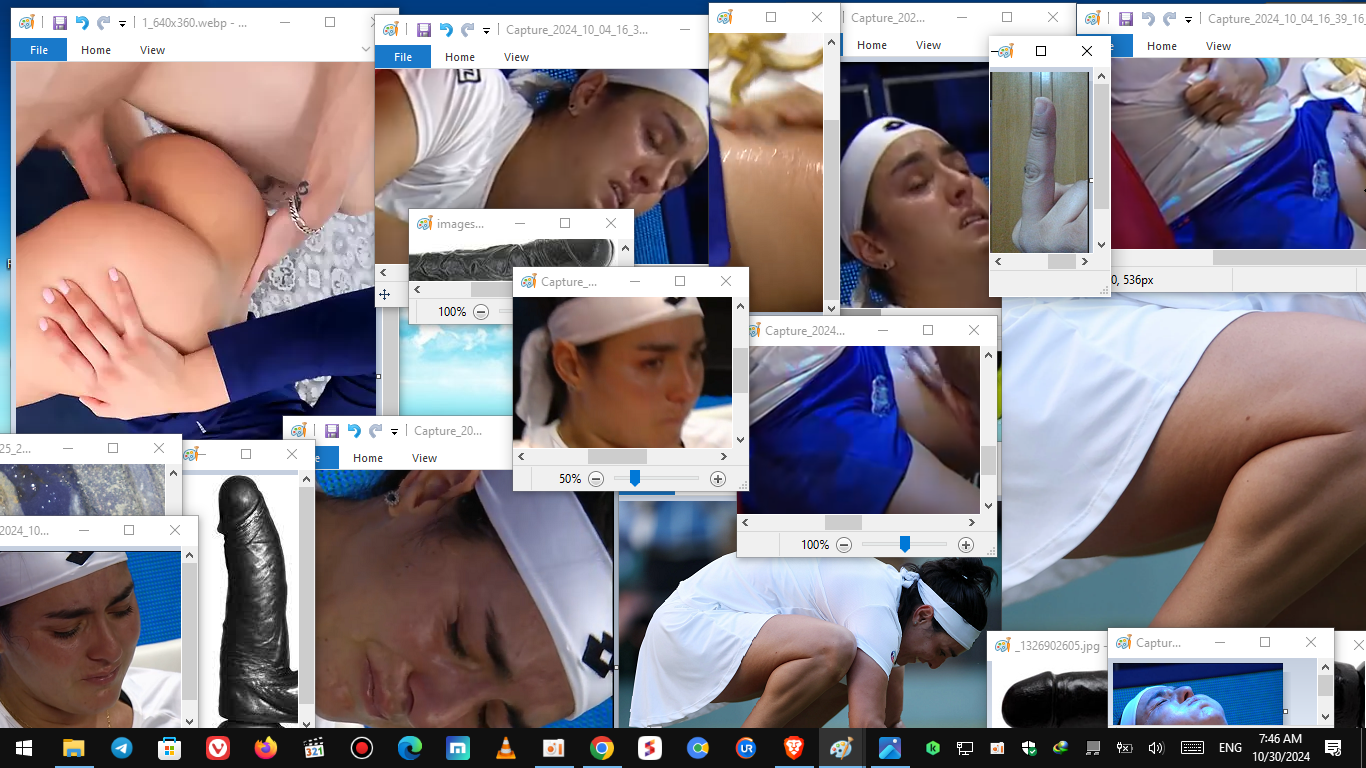Click Undo arrow in the 1_640x360.webp window

tap(83, 23)
